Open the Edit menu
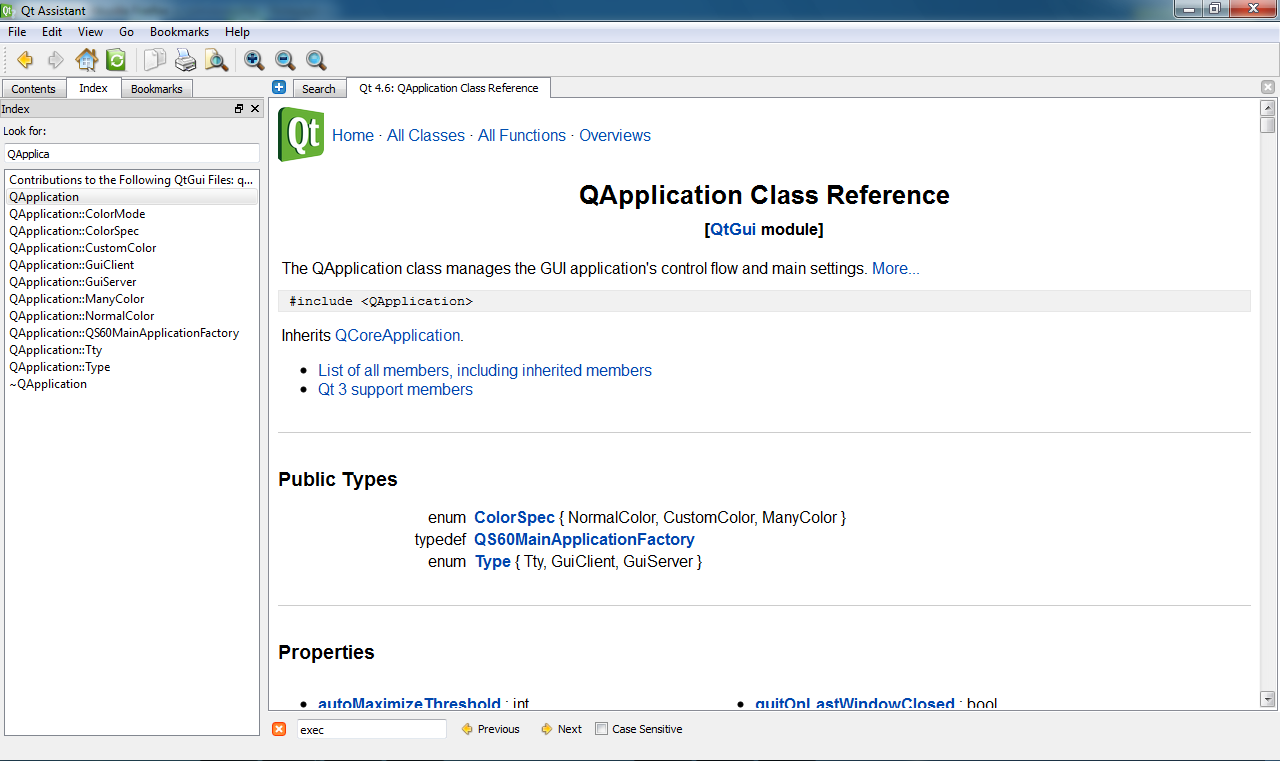1280x761 pixels. pyautogui.click(x=52, y=32)
